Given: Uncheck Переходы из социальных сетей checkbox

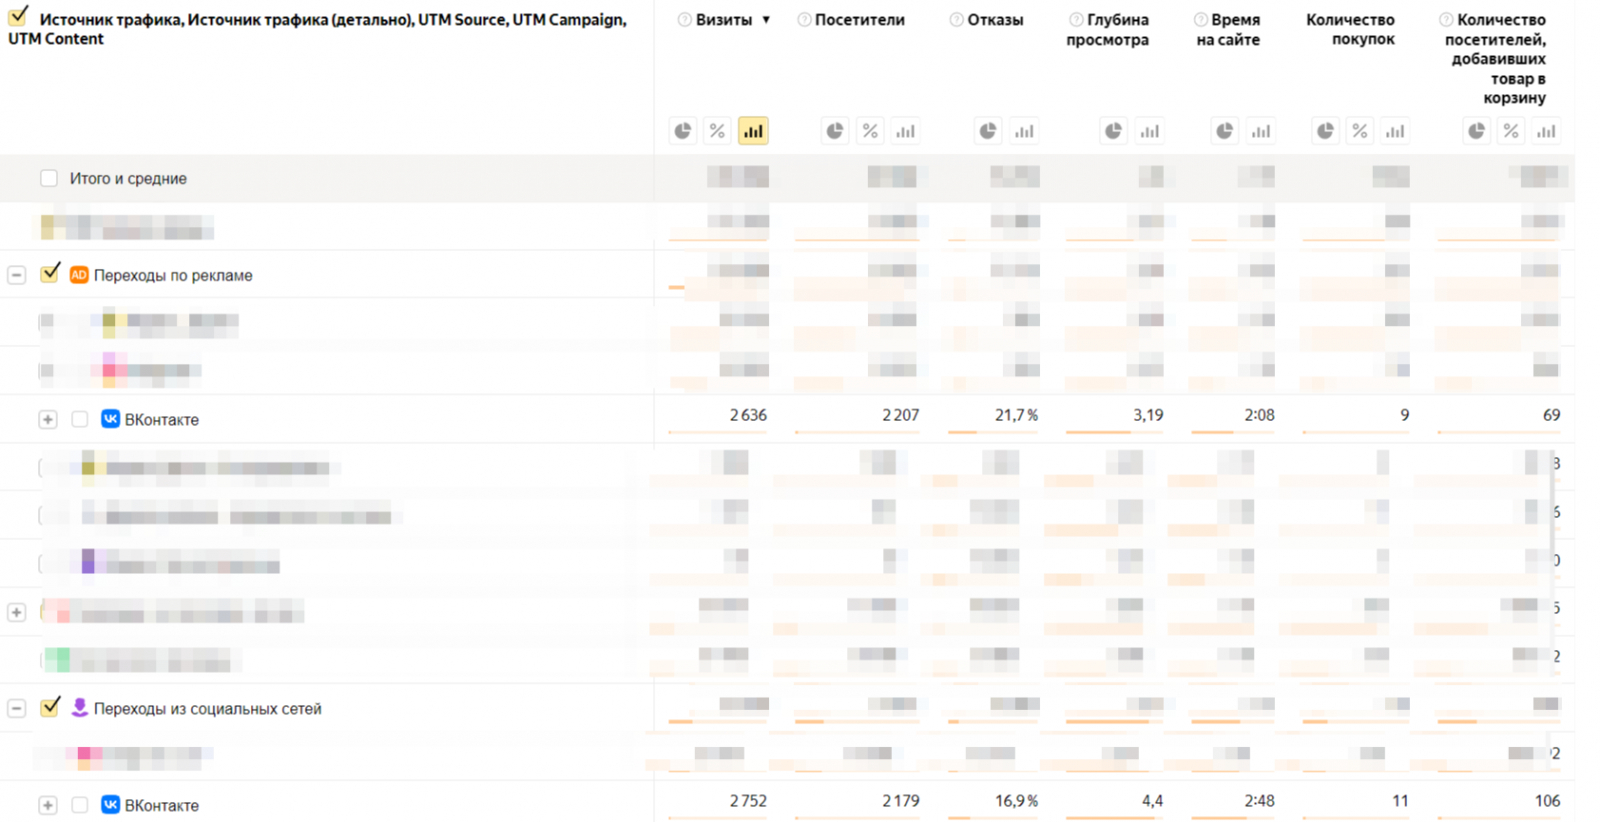Looking at the screenshot, I should 50,708.
